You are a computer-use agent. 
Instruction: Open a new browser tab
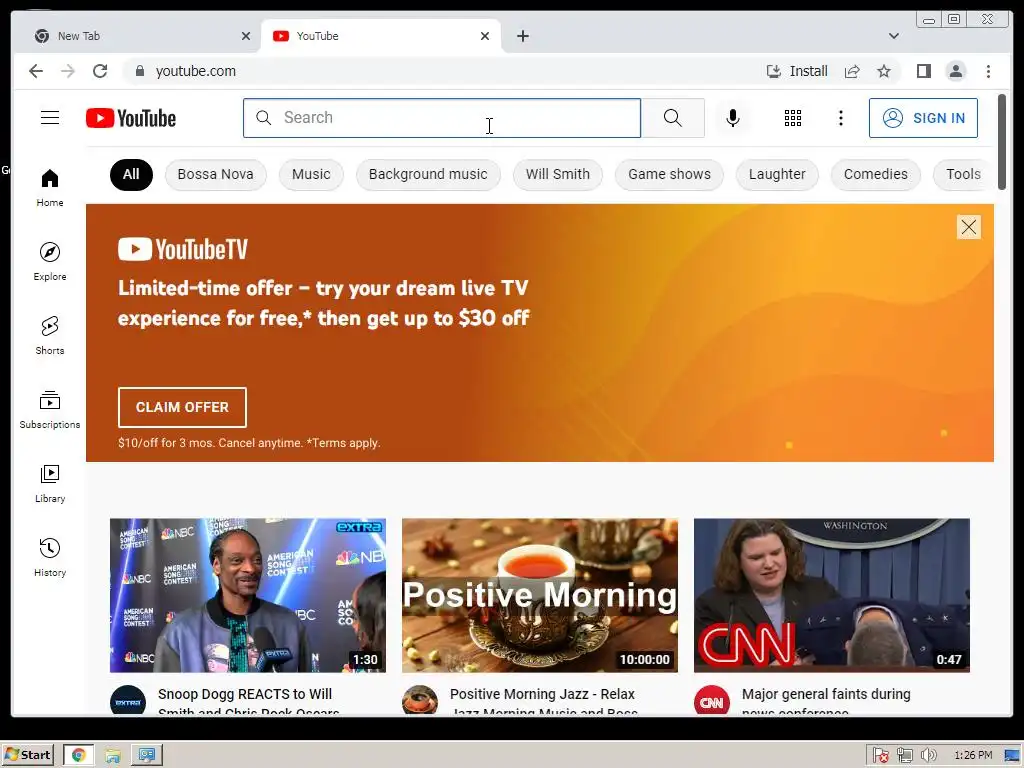[522, 36]
